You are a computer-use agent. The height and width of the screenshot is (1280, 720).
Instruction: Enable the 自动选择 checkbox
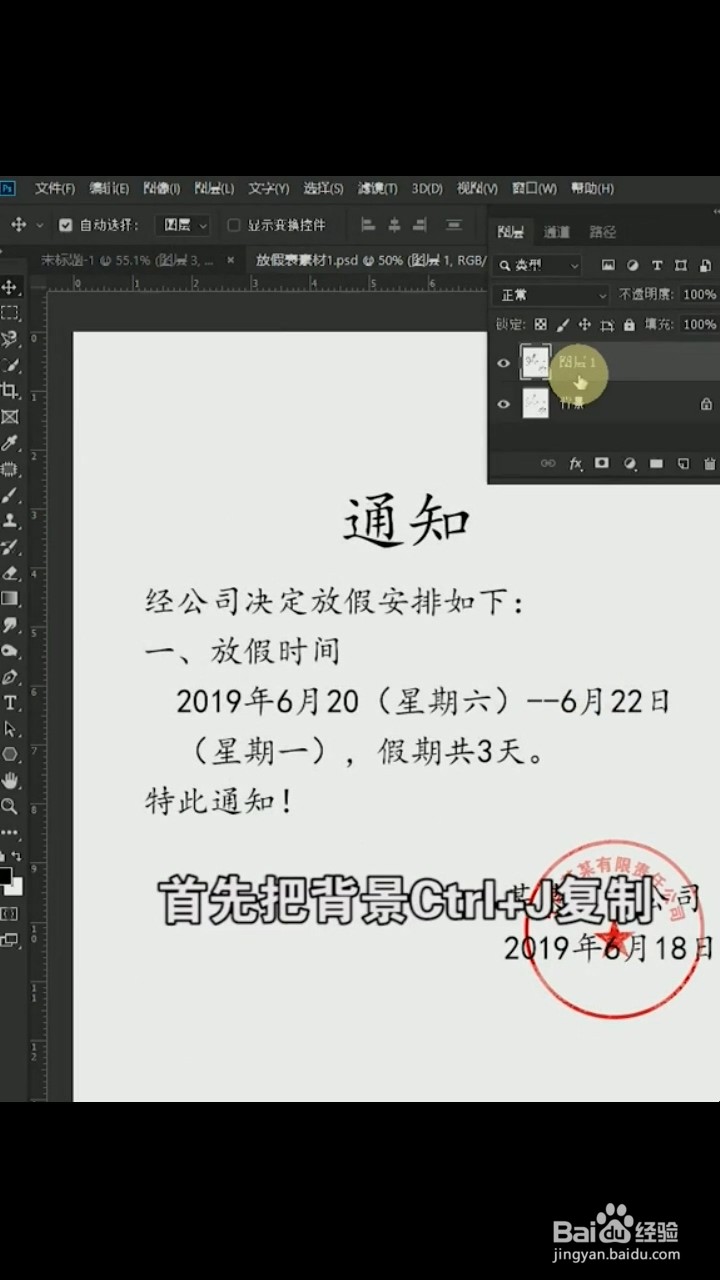click(x=66, y=225)
